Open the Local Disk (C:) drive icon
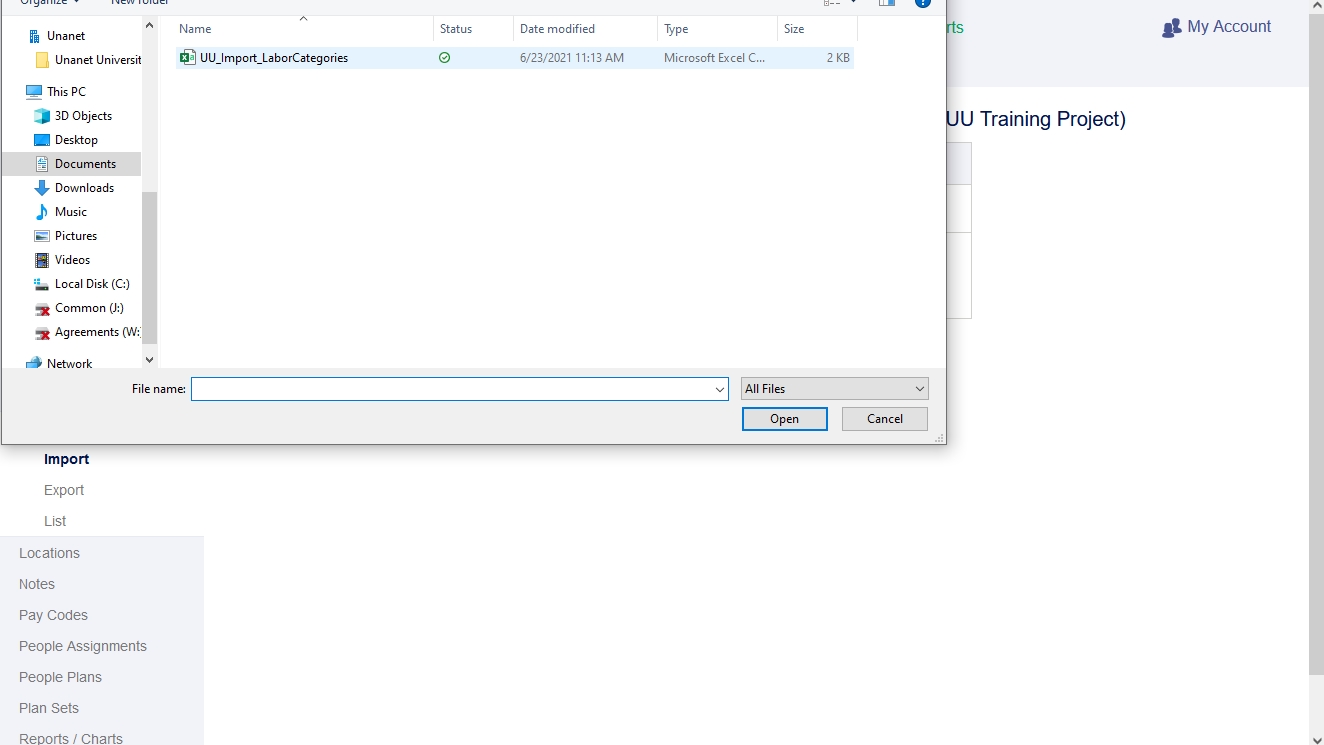The height and width of the screenshot is (745, 1324). (42, 284)
